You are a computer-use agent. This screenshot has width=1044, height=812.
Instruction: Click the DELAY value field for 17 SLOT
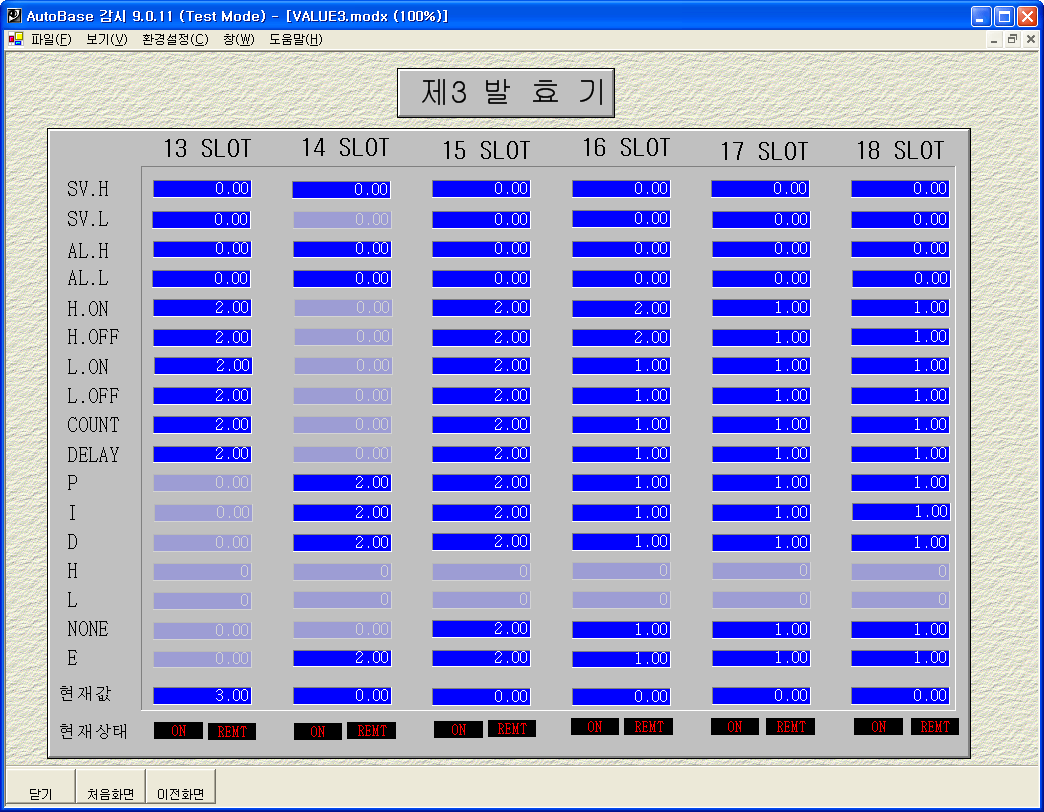(760, 454)
